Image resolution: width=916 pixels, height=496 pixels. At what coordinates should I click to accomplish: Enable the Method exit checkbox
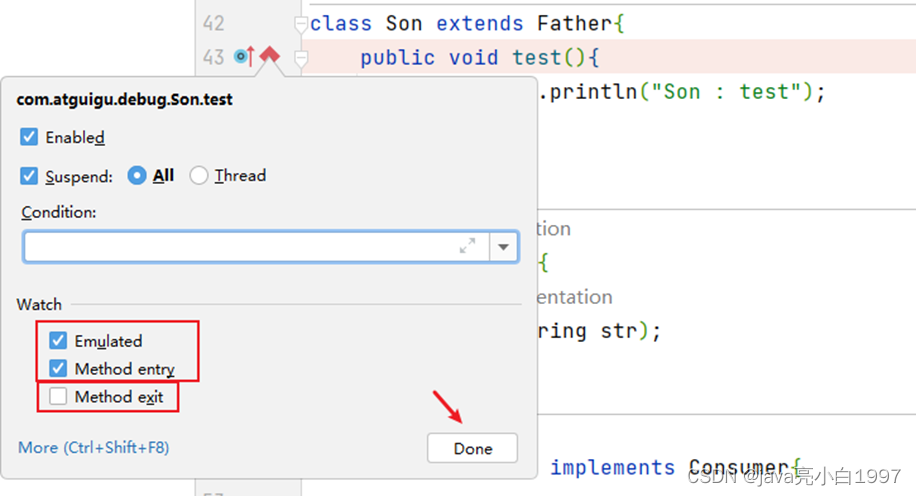tap(58, 396)
